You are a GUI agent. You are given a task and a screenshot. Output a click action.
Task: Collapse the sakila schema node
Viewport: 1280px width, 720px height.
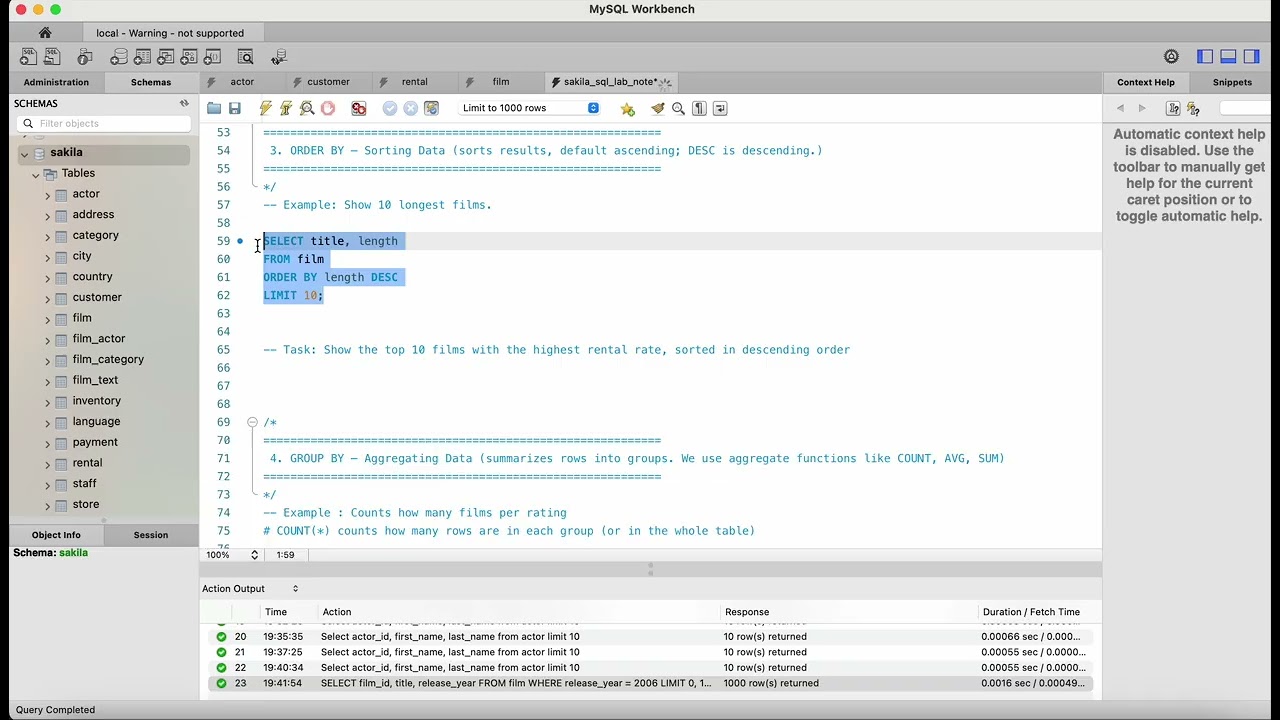[x=24, y=153]
